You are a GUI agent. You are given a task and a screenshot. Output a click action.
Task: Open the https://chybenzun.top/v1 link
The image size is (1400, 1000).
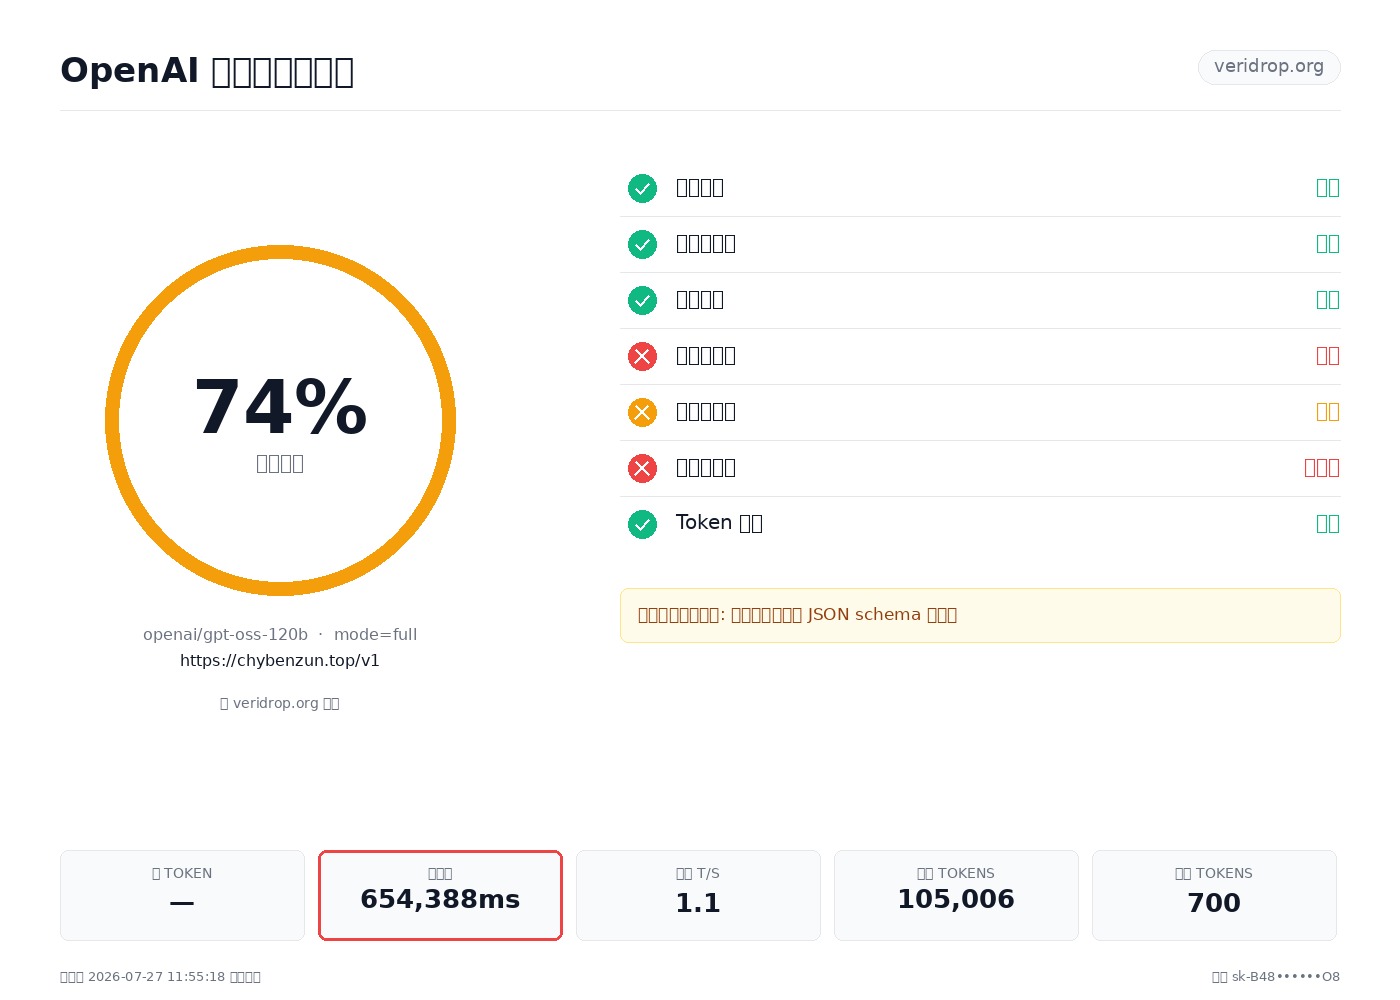(280, 660)
